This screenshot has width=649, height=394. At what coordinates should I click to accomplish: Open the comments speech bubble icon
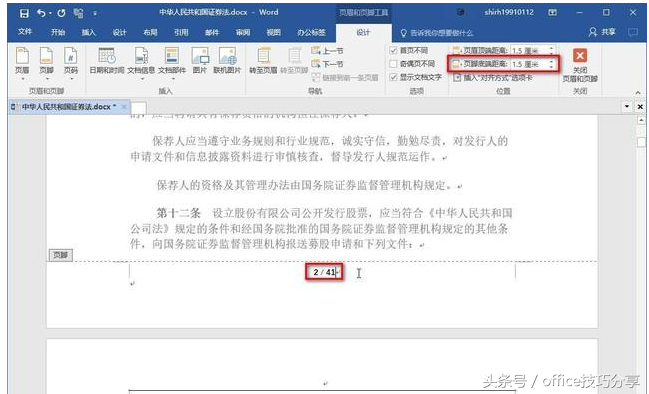point(632,32)
